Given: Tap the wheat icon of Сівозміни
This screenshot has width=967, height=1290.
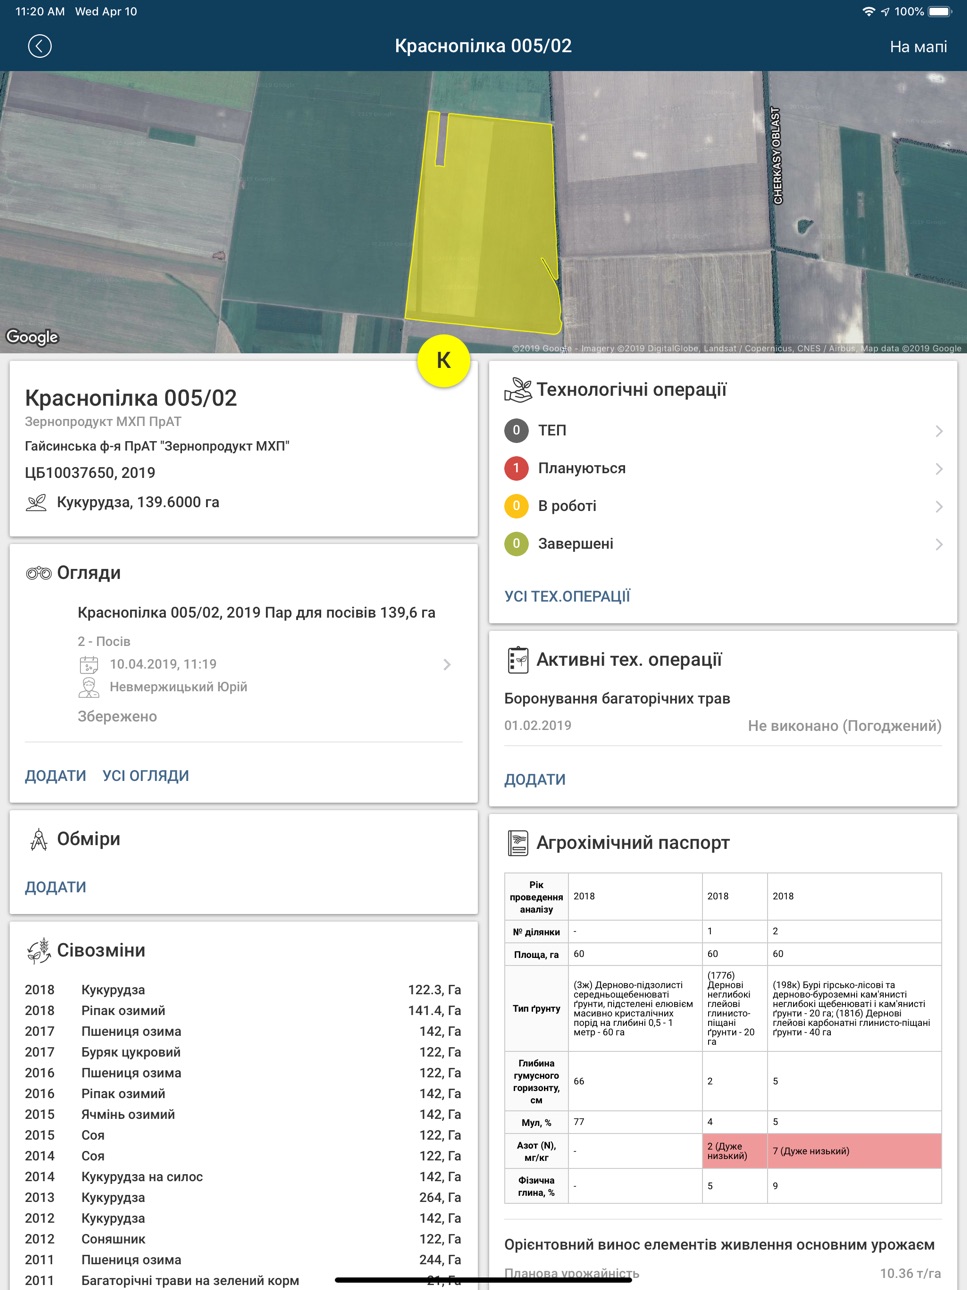Looking at the screenshot, I should 38,951.
